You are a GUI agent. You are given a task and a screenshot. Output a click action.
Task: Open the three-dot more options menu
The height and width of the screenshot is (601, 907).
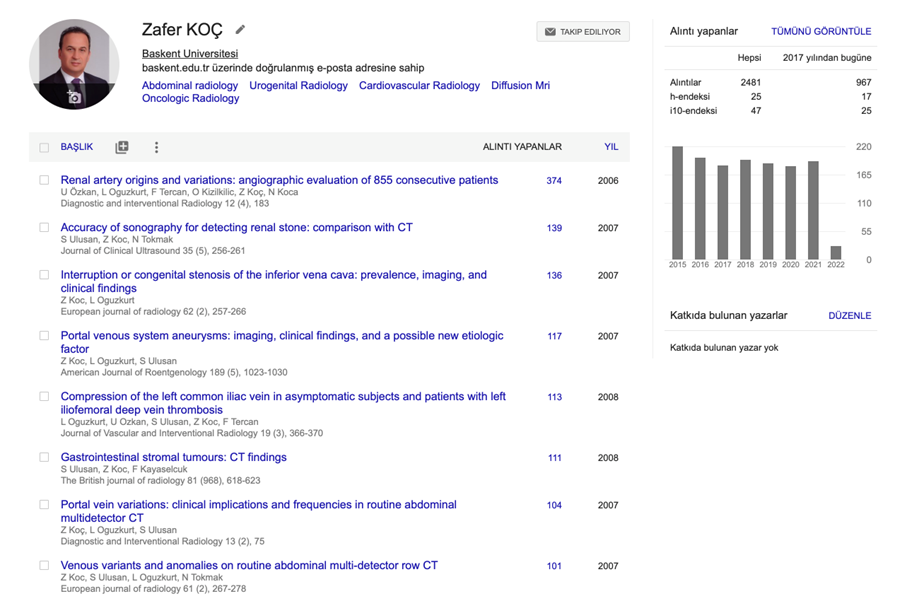tap(156, 147)
